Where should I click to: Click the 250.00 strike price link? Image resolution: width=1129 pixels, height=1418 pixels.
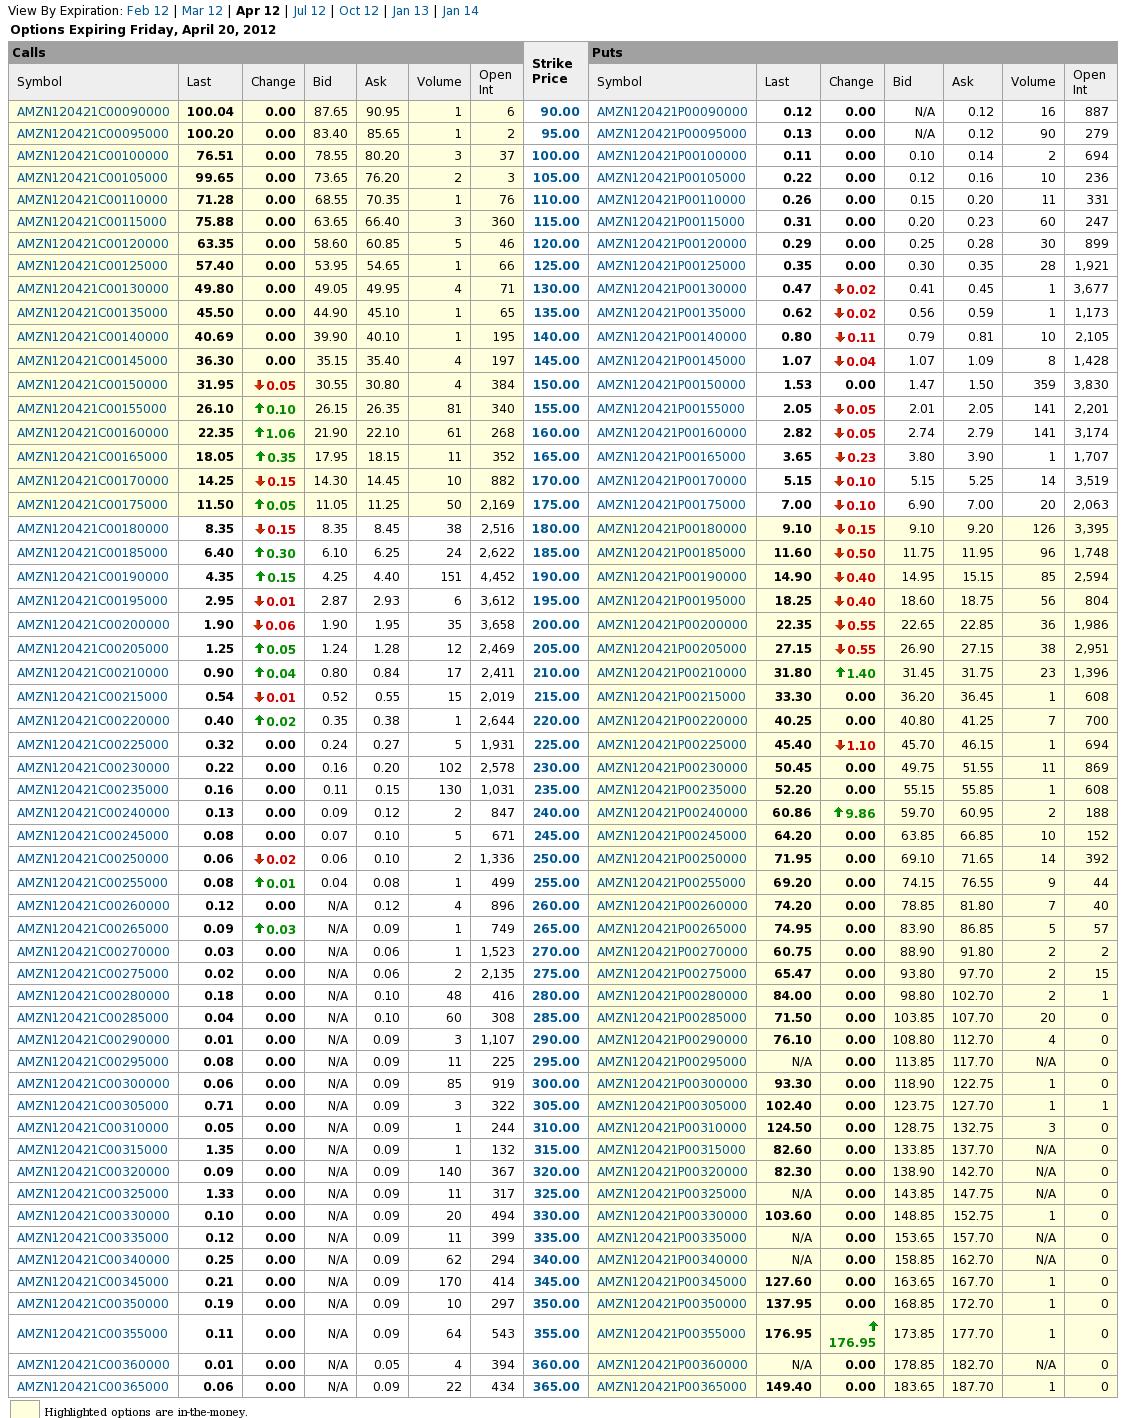(x=556, y=859)
